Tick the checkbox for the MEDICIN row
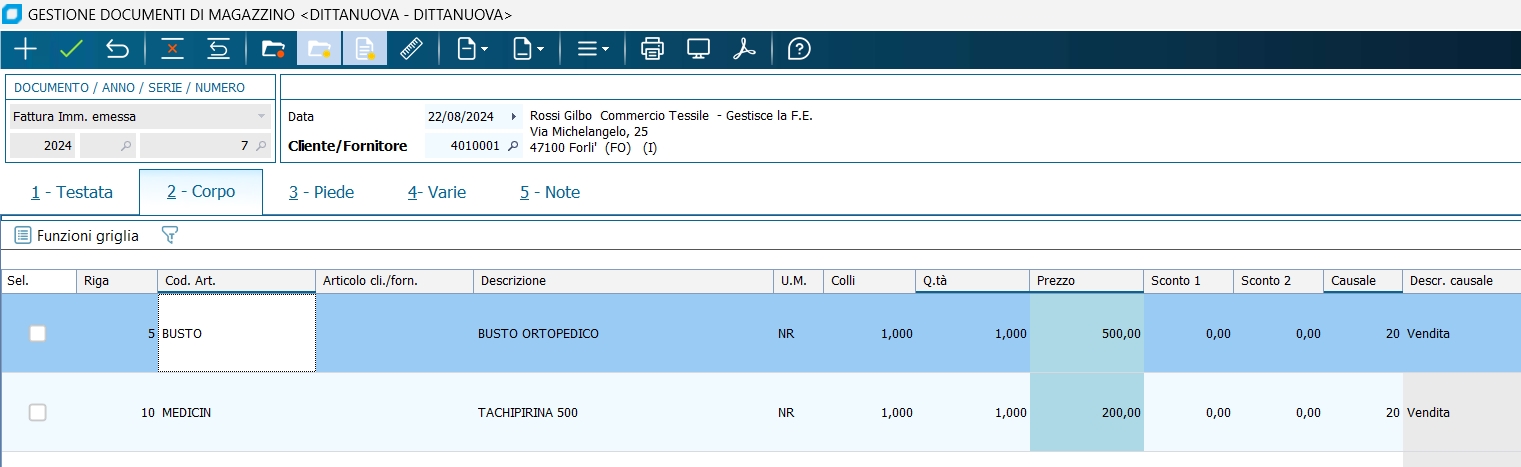This screenshot has width=1521, height=467. 38,412
